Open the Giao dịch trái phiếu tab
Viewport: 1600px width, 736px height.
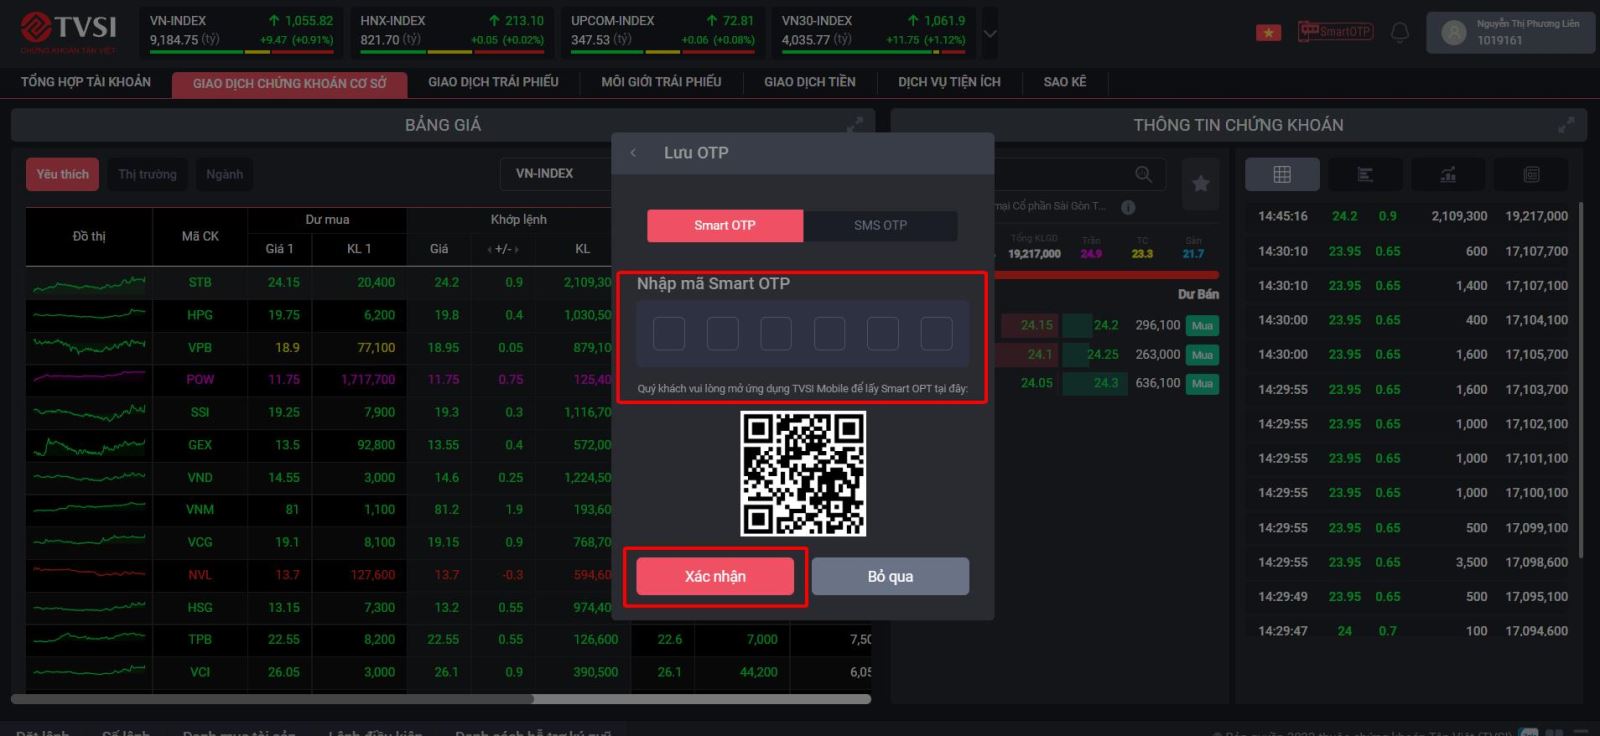(493, 82)
